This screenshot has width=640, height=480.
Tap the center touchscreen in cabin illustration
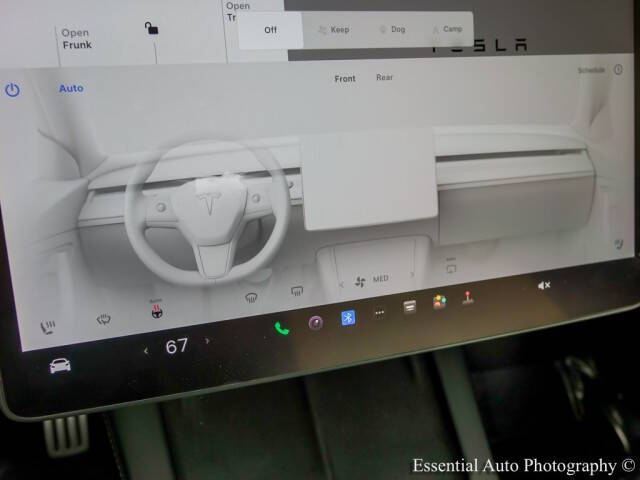pos(369,180)
